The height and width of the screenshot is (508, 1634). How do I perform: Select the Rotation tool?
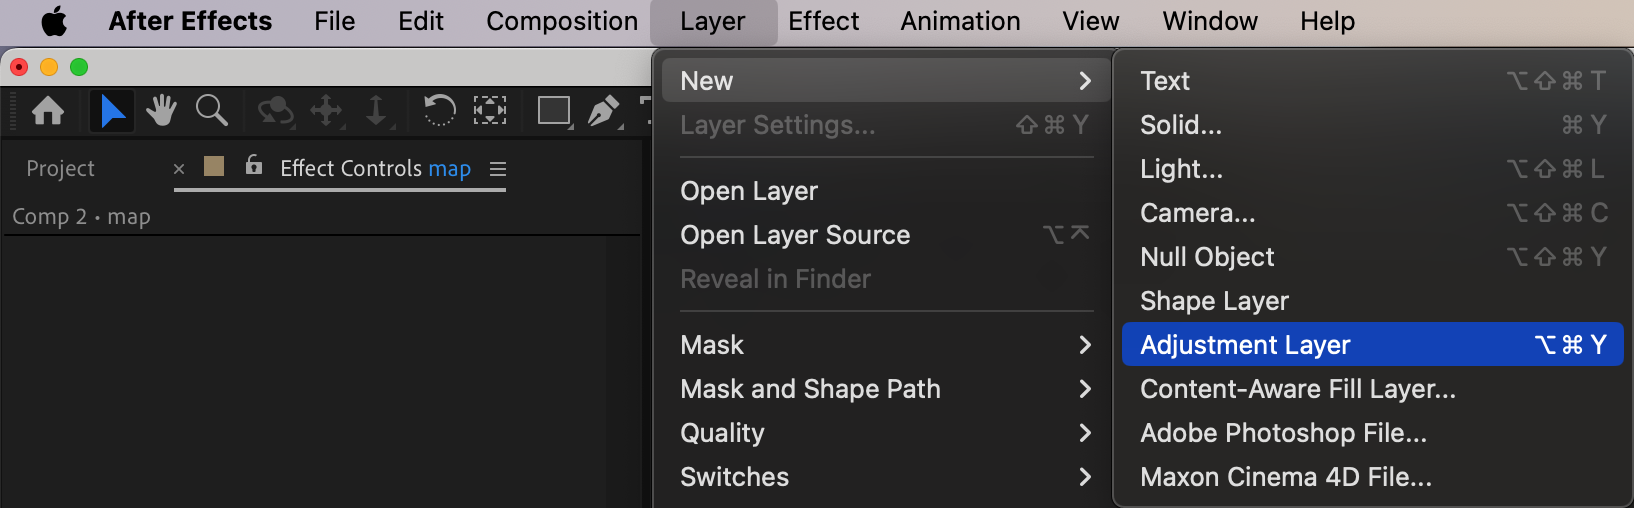[x=439, y=110]
